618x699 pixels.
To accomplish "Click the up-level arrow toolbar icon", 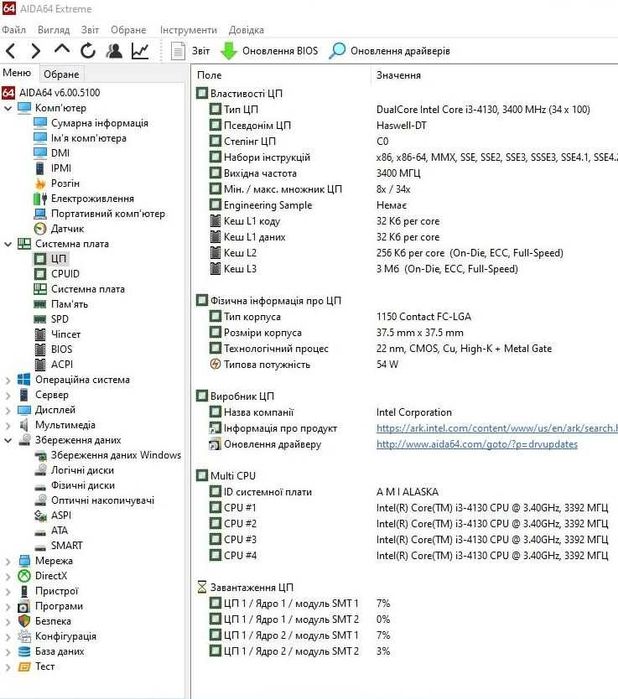I will (62, 49).
